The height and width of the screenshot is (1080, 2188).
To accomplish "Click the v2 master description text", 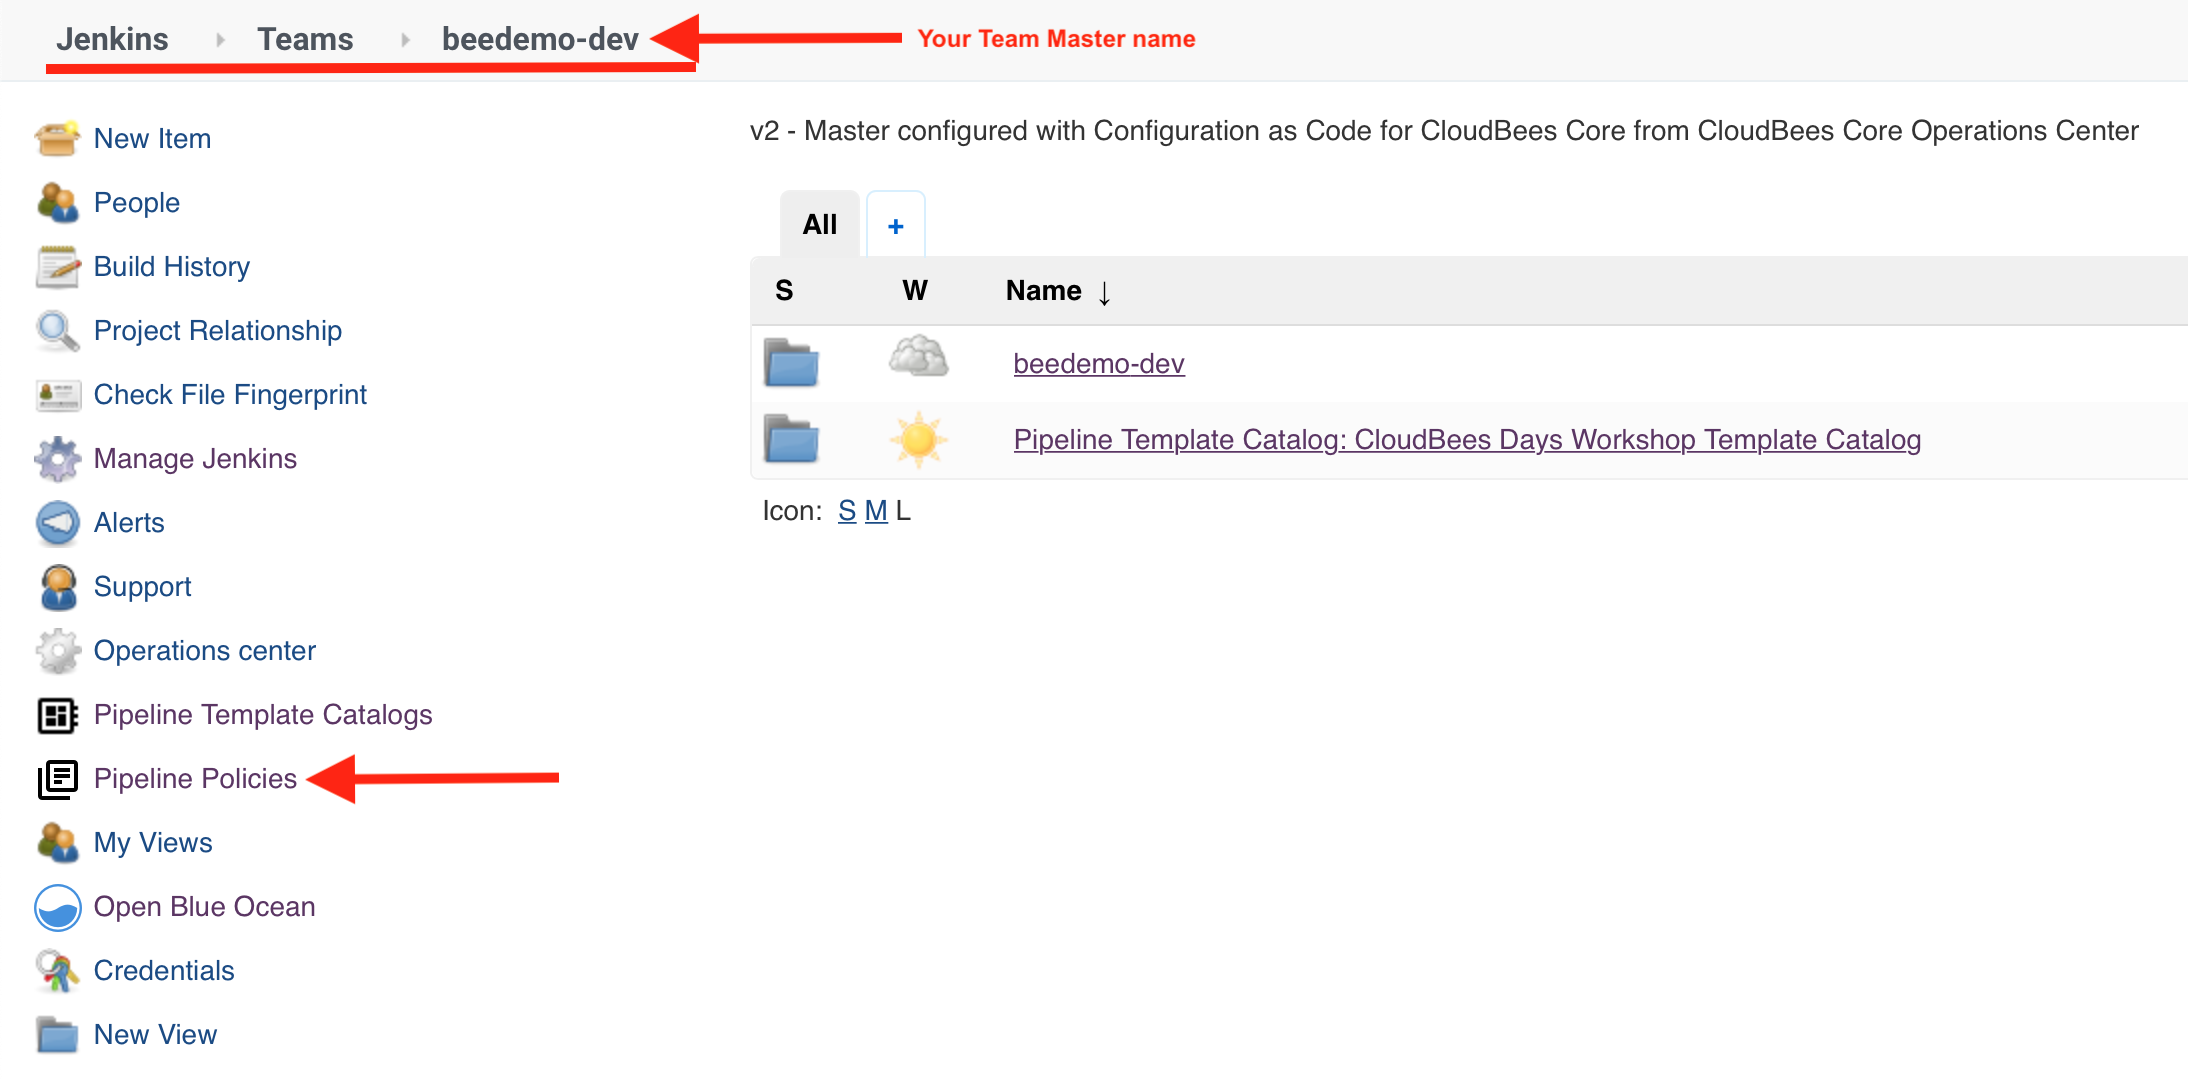I will [1444, 131].
